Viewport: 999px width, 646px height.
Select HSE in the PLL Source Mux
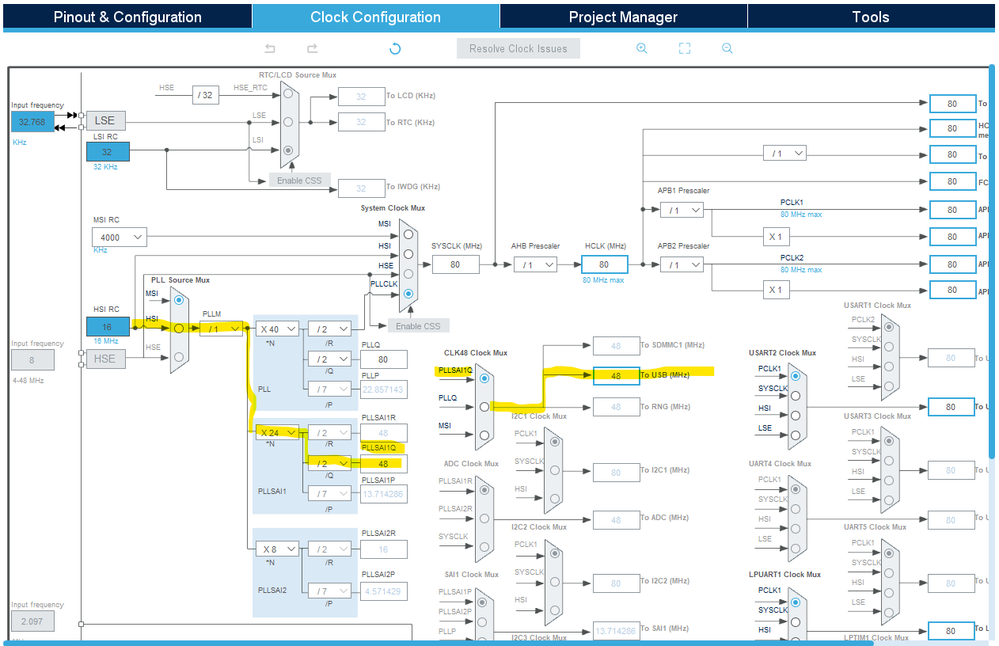click(x=179, y=357)
